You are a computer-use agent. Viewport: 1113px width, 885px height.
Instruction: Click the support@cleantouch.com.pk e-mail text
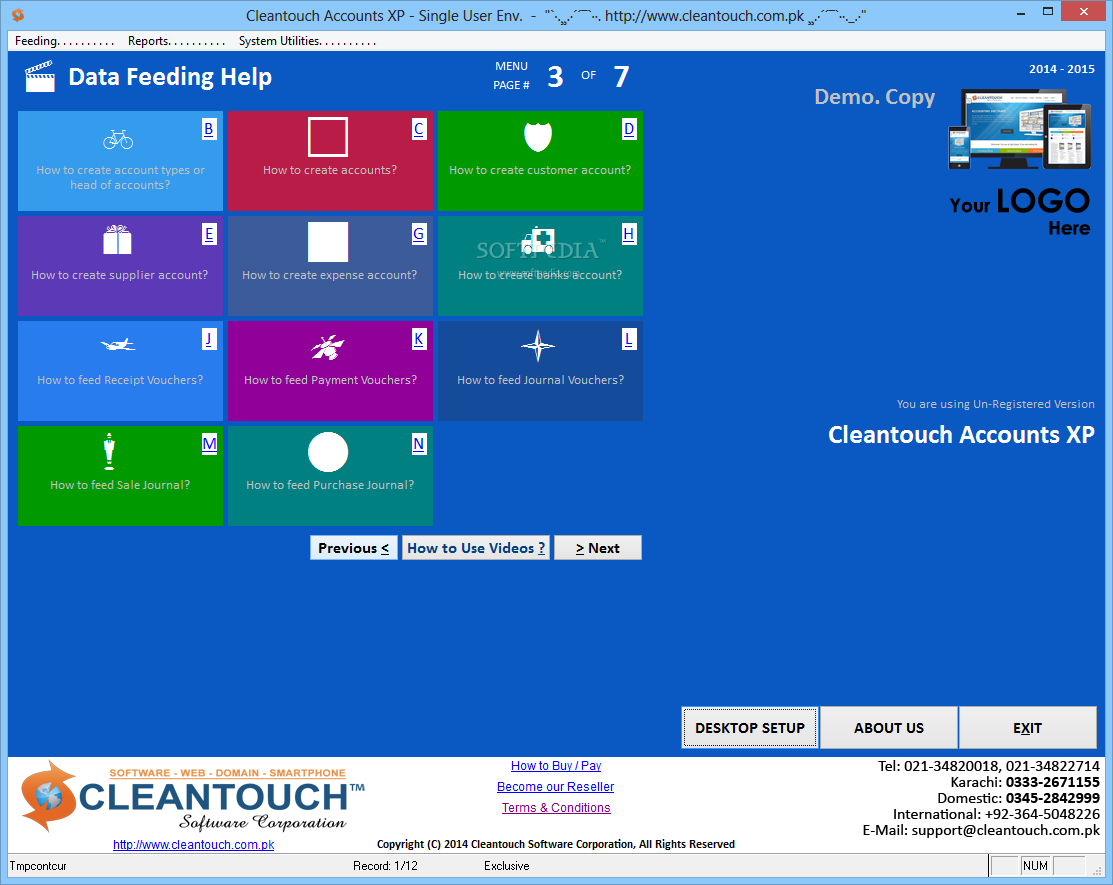[x=1006, y=830]
